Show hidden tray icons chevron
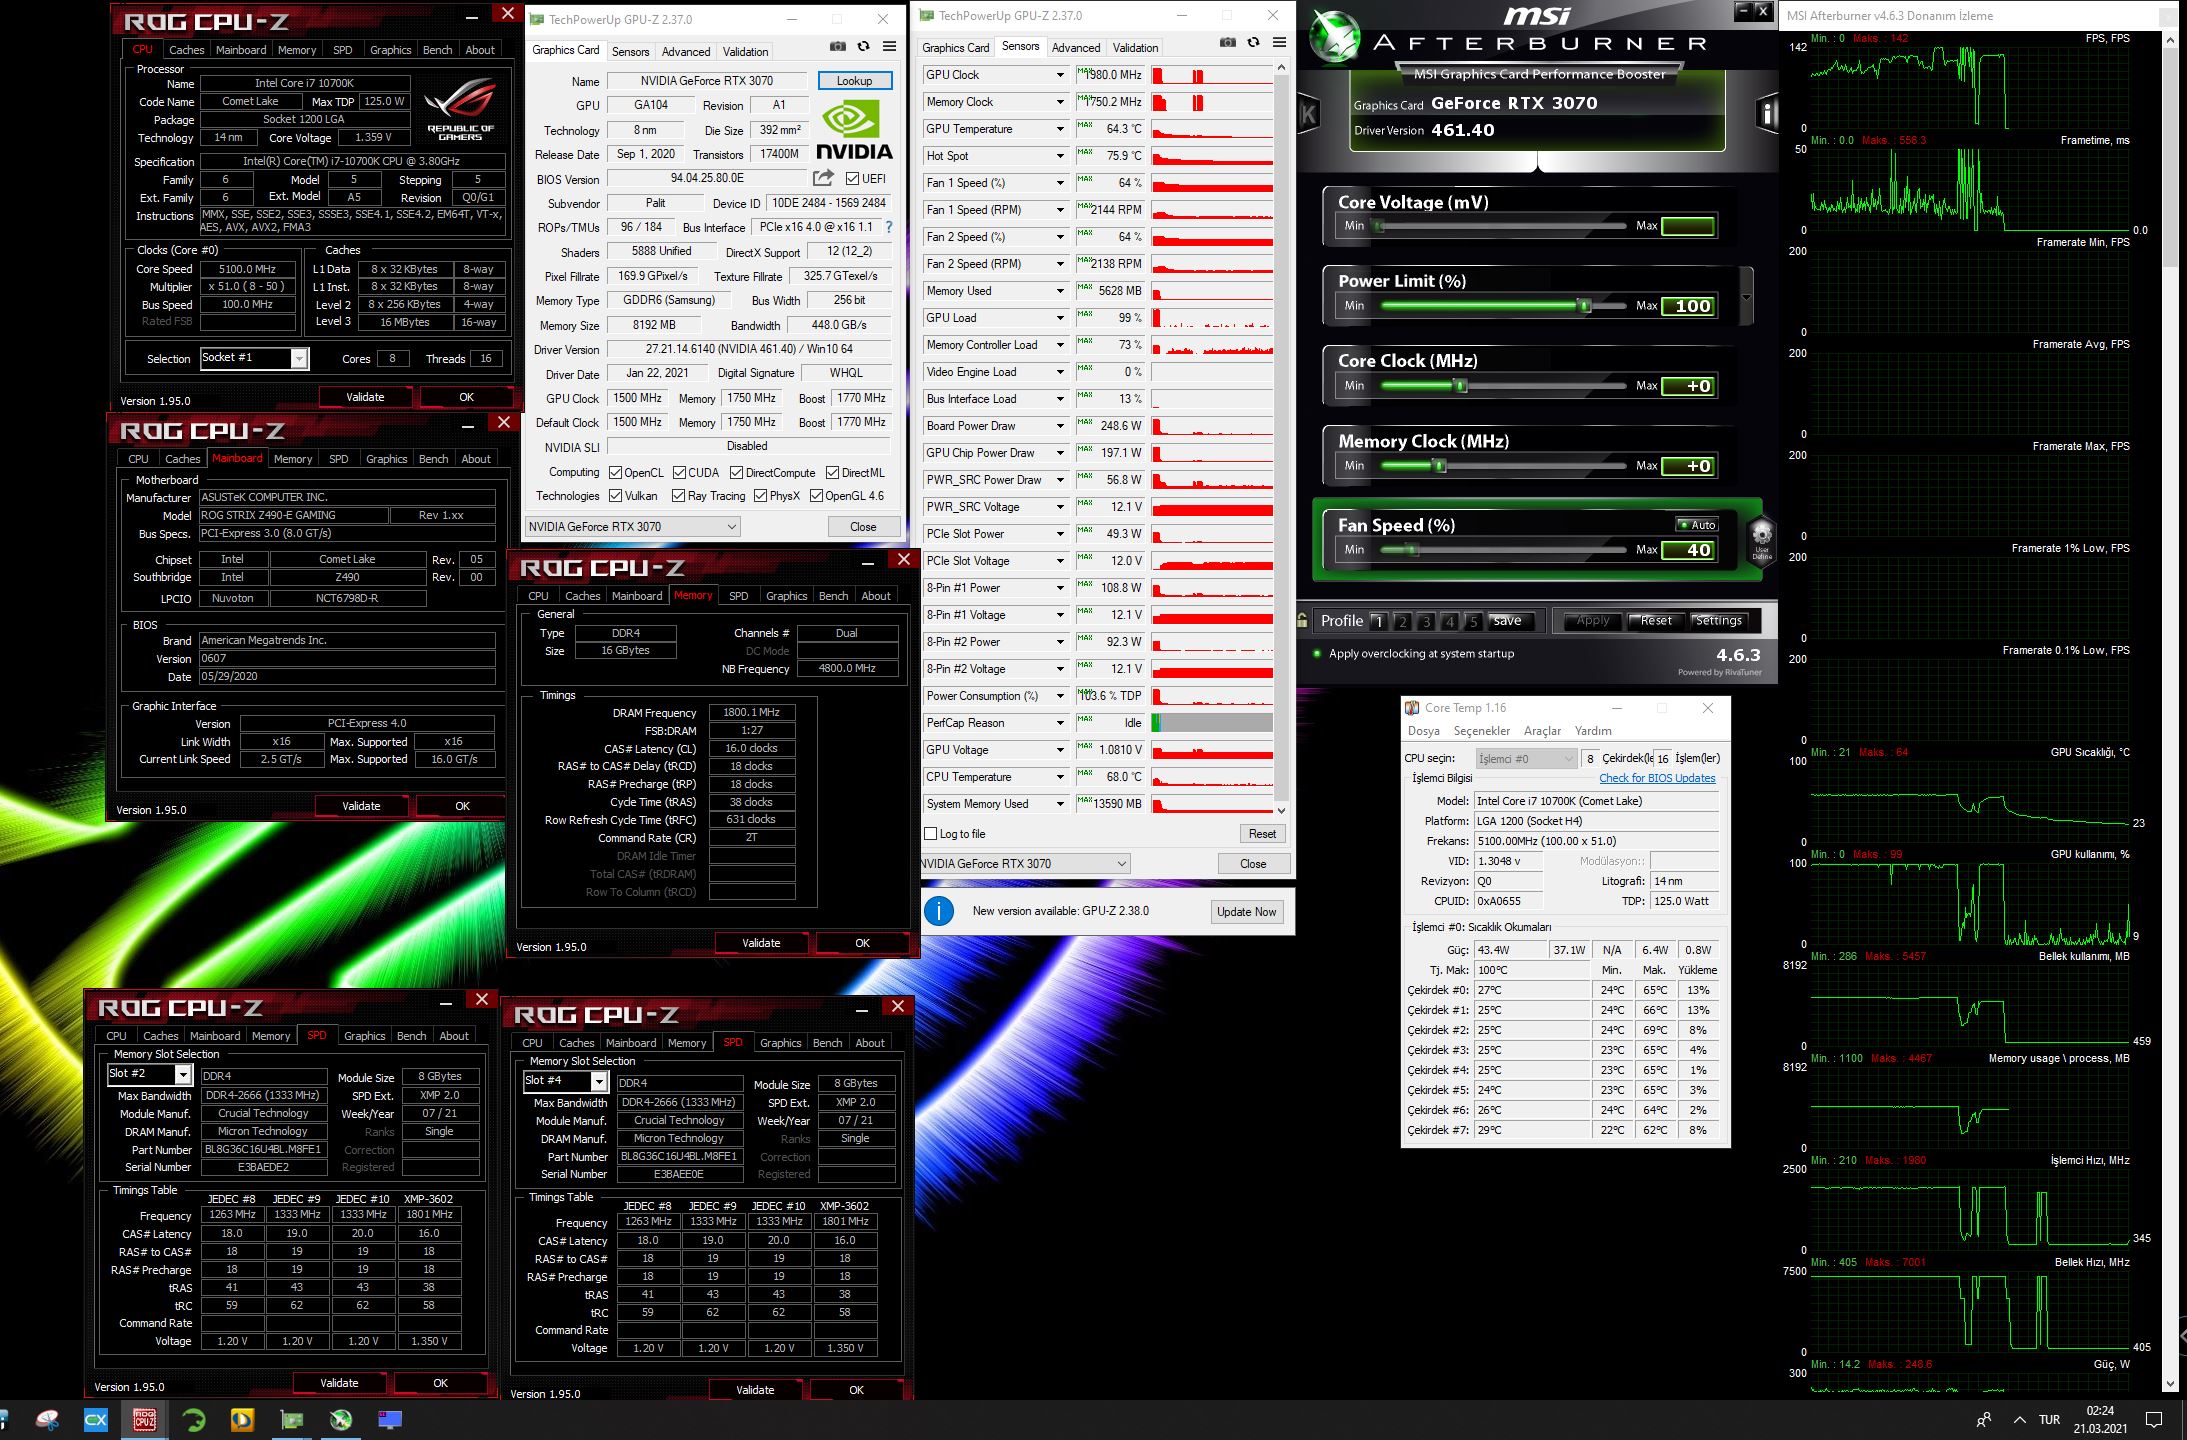Viewport: 2187px width, 1440px height. [2020, 1420]
